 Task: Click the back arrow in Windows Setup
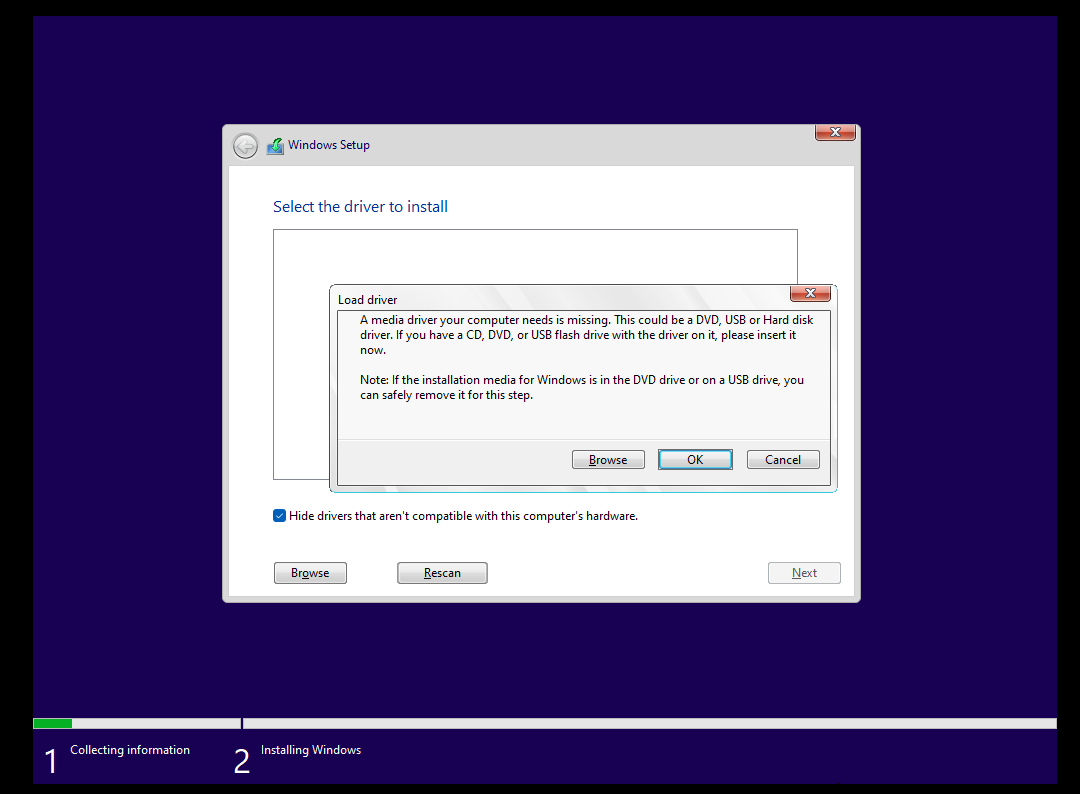click(245, 146)
